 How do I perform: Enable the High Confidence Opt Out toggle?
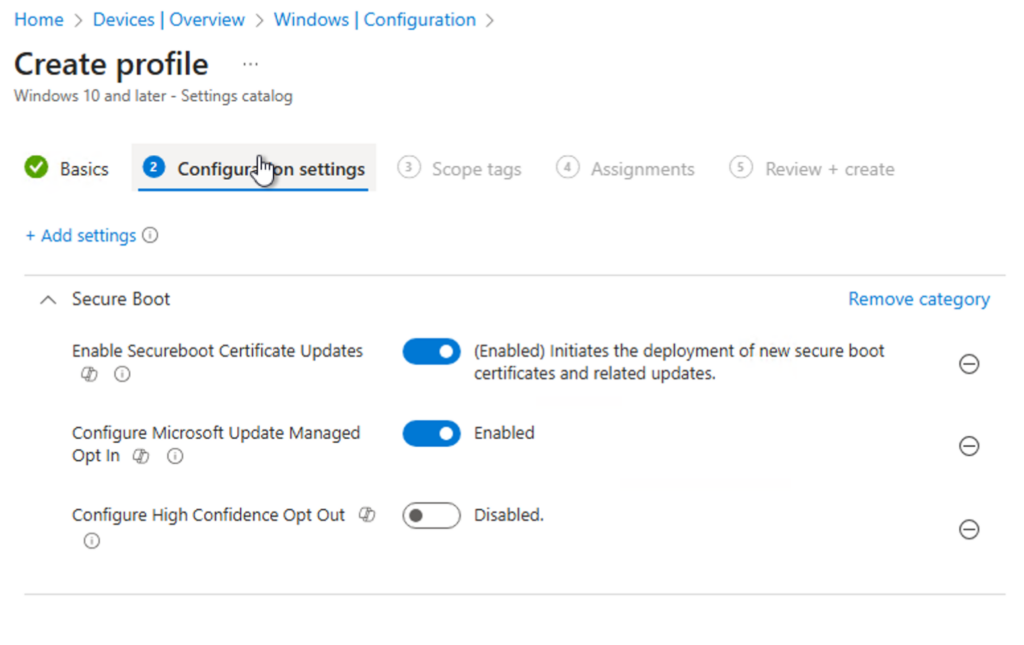click(431, 516)
